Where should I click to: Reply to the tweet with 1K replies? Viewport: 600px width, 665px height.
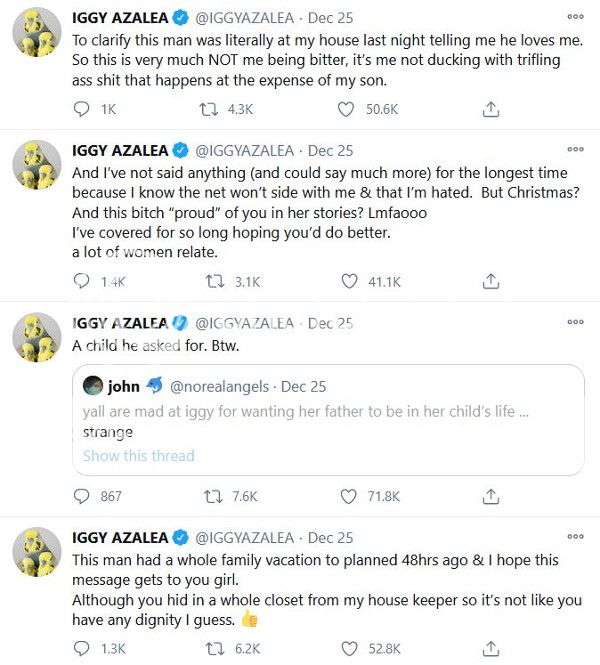pyautogui.click(x=83, y=110)
